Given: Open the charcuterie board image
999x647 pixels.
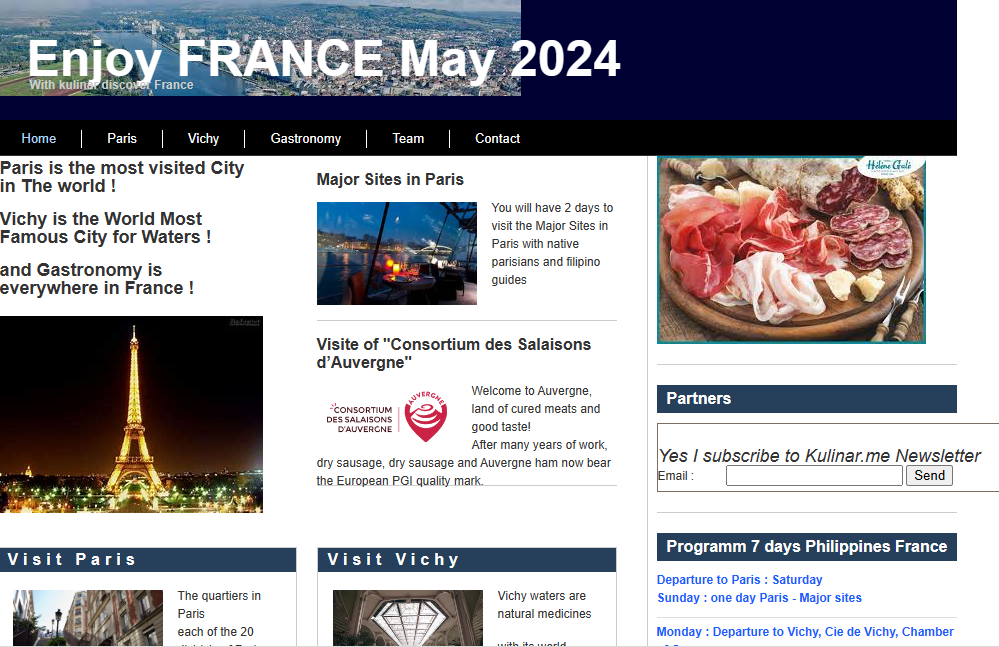Looking at the screenshot, I should click(x=791, y=250).
